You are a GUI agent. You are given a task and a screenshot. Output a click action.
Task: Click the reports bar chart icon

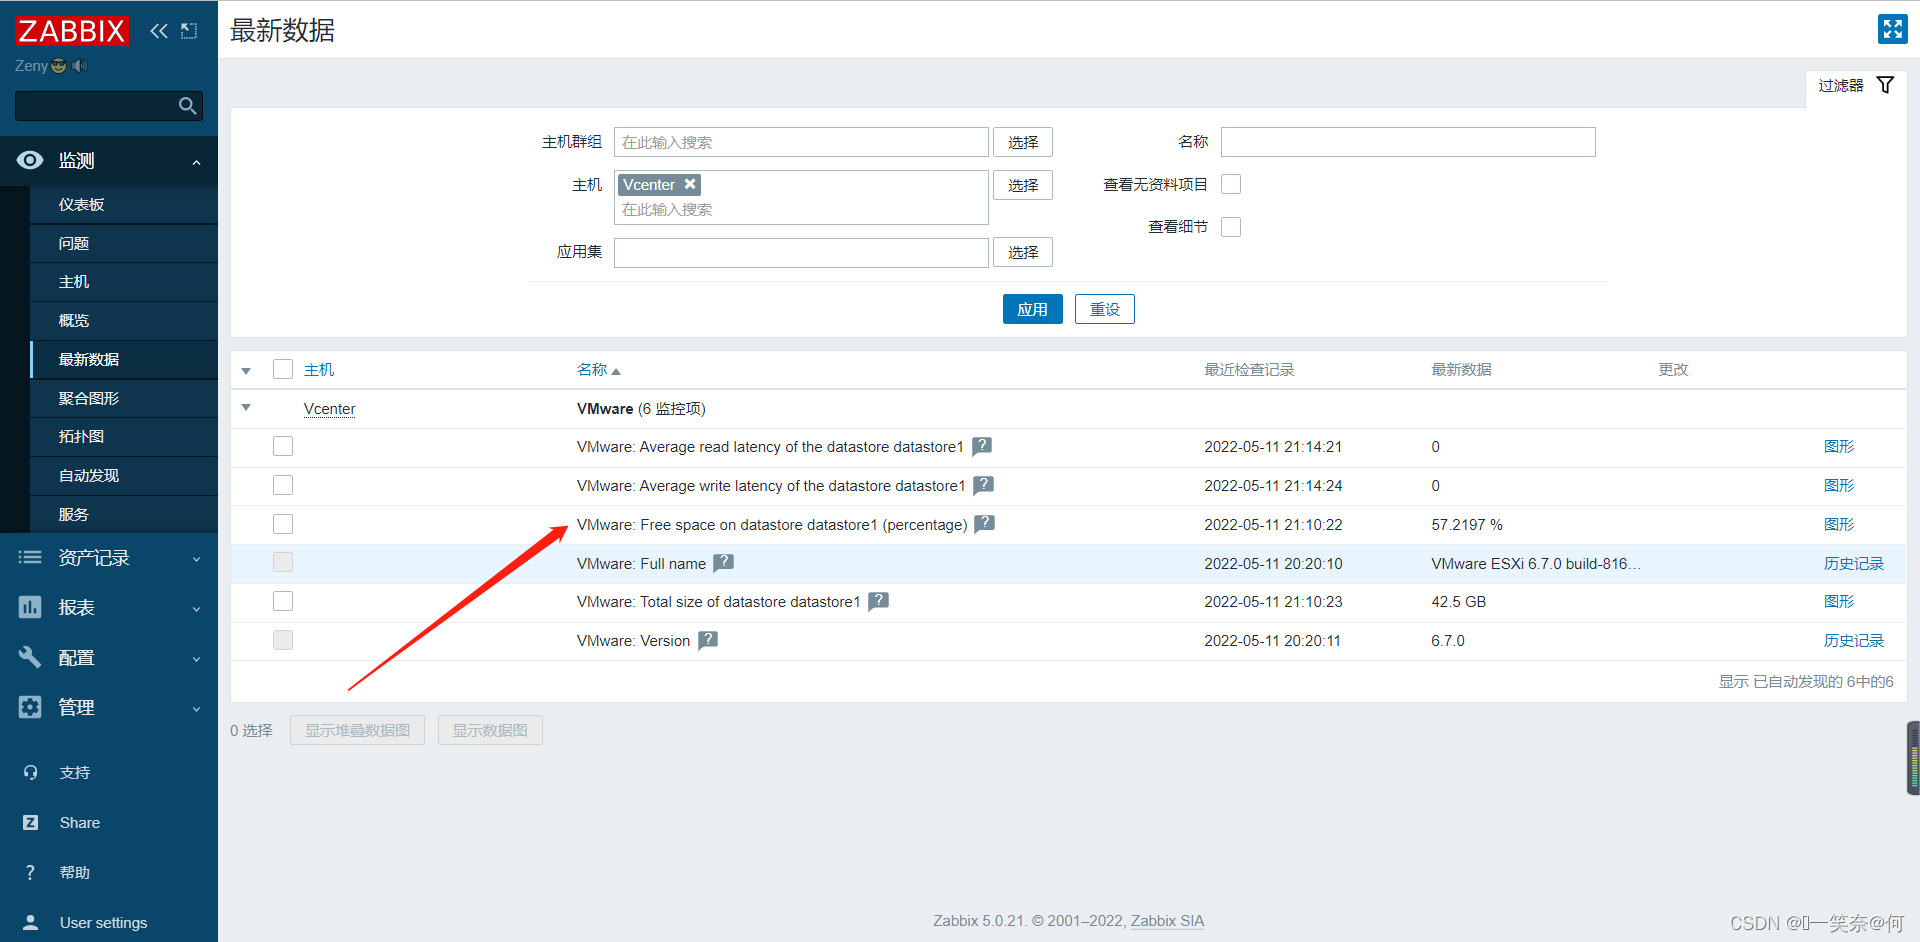30,607
